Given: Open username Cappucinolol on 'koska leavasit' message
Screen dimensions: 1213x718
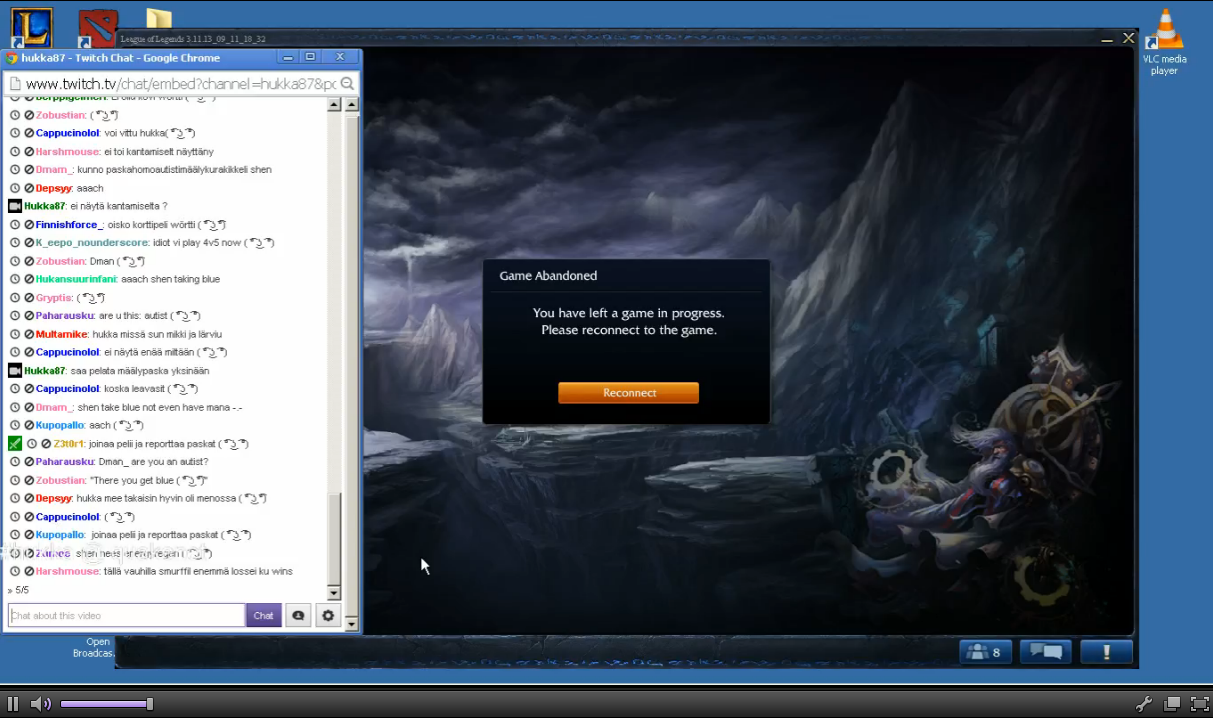Looking at the screenshot, I should 67,389.
